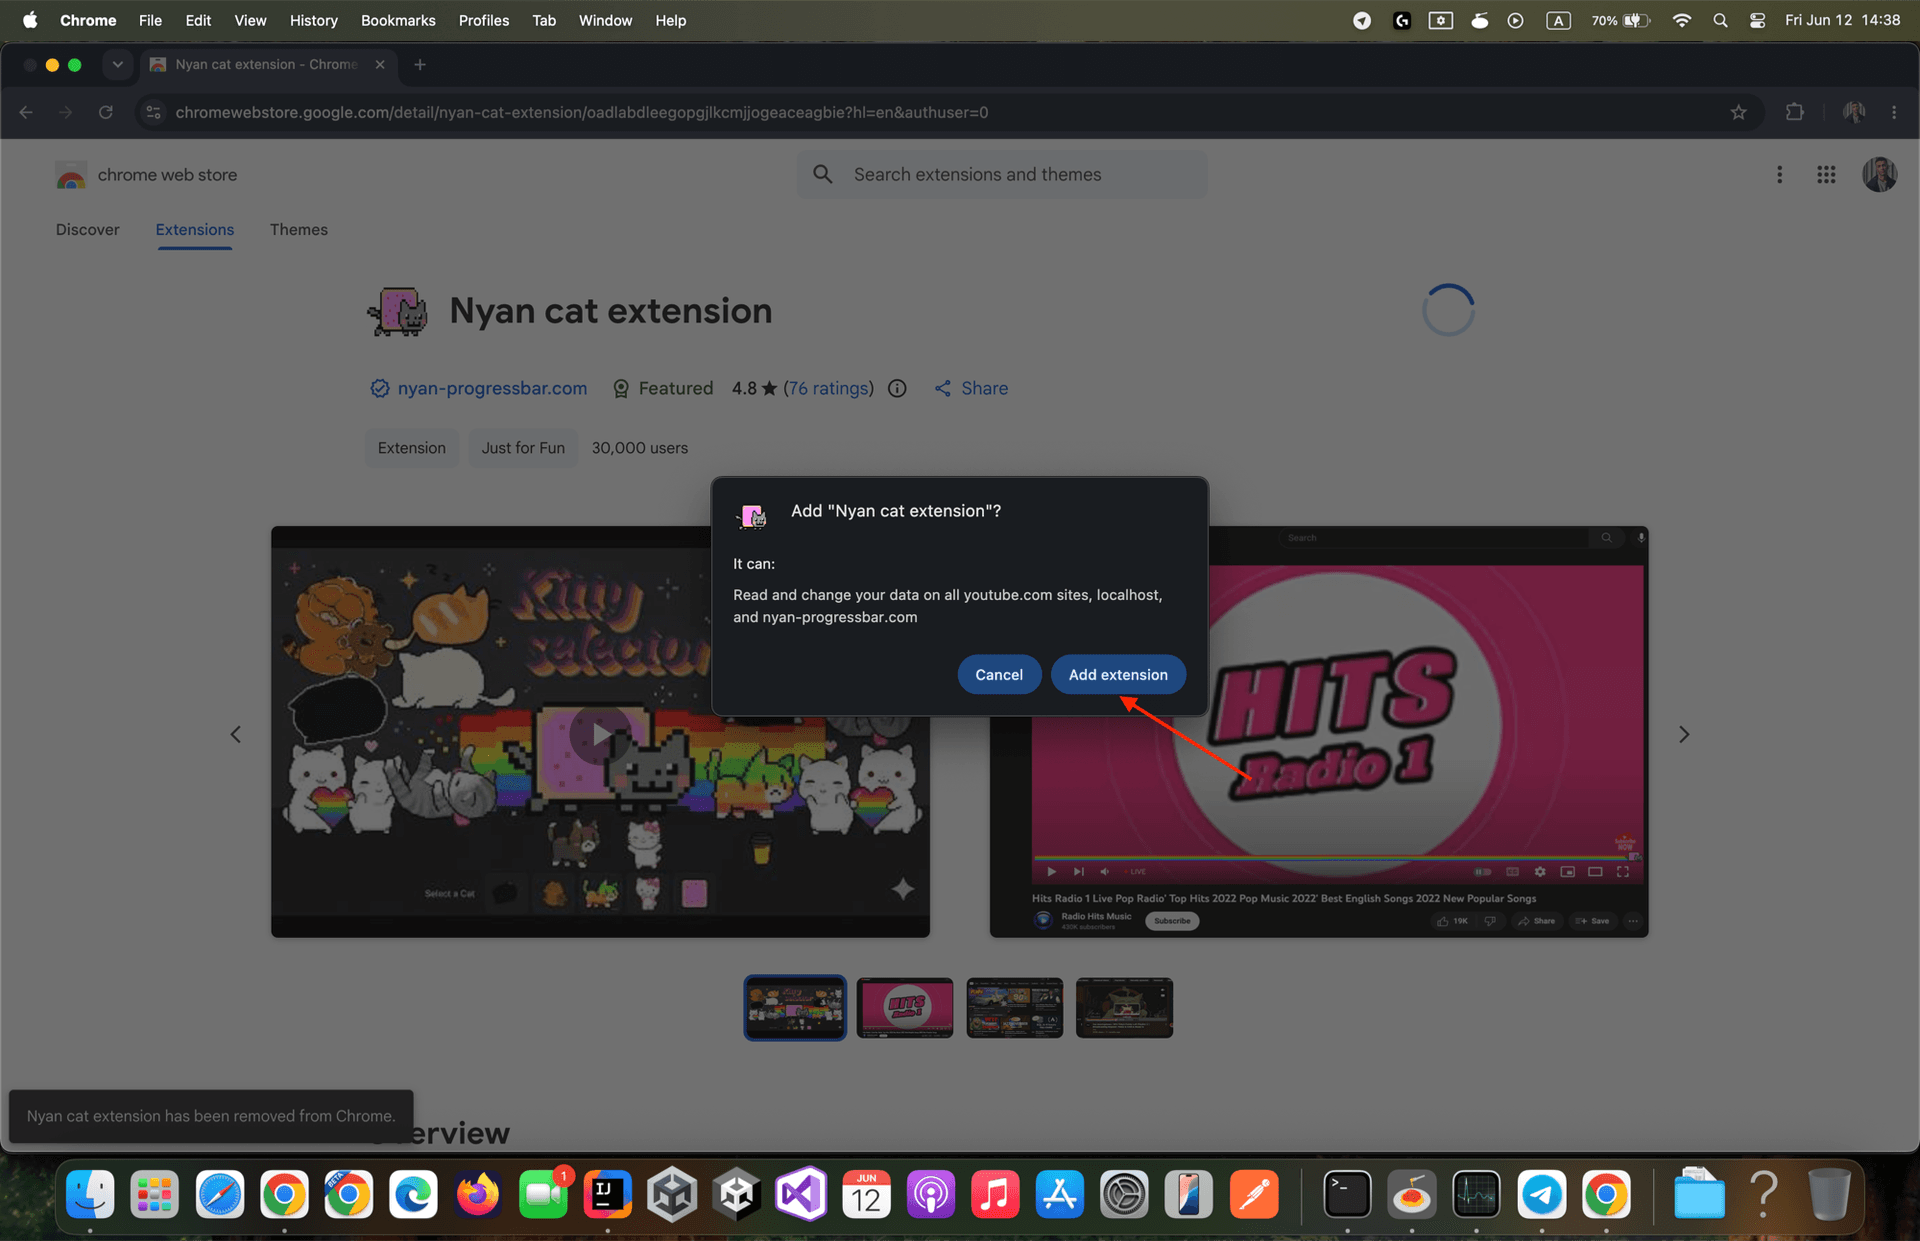Open the Apple menu
Screen dimensions: 1920x1241
(30, 20)
